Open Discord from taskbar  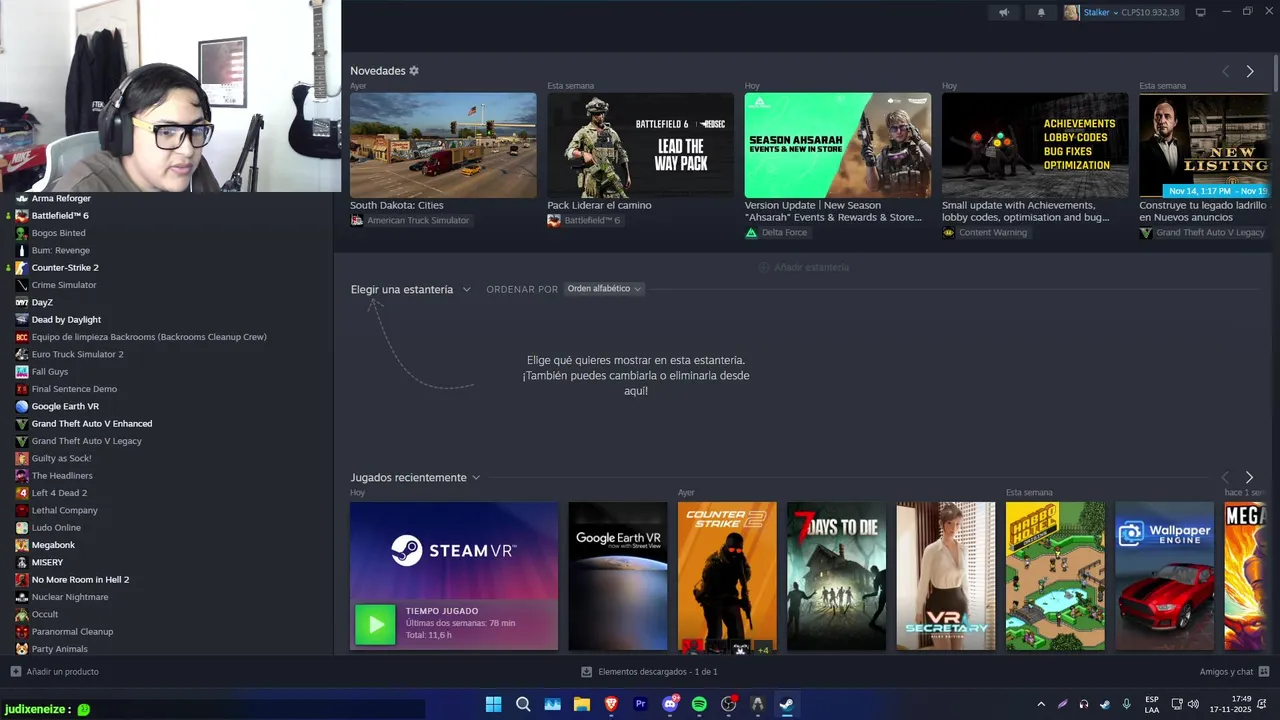pos(670,704)
